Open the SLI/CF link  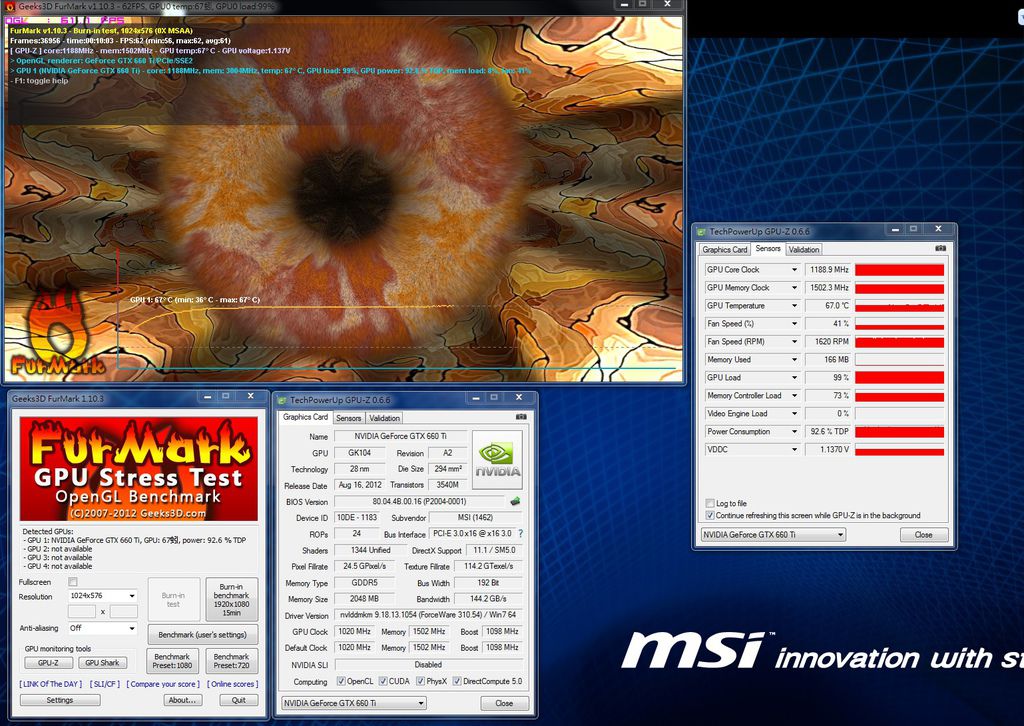104,684
